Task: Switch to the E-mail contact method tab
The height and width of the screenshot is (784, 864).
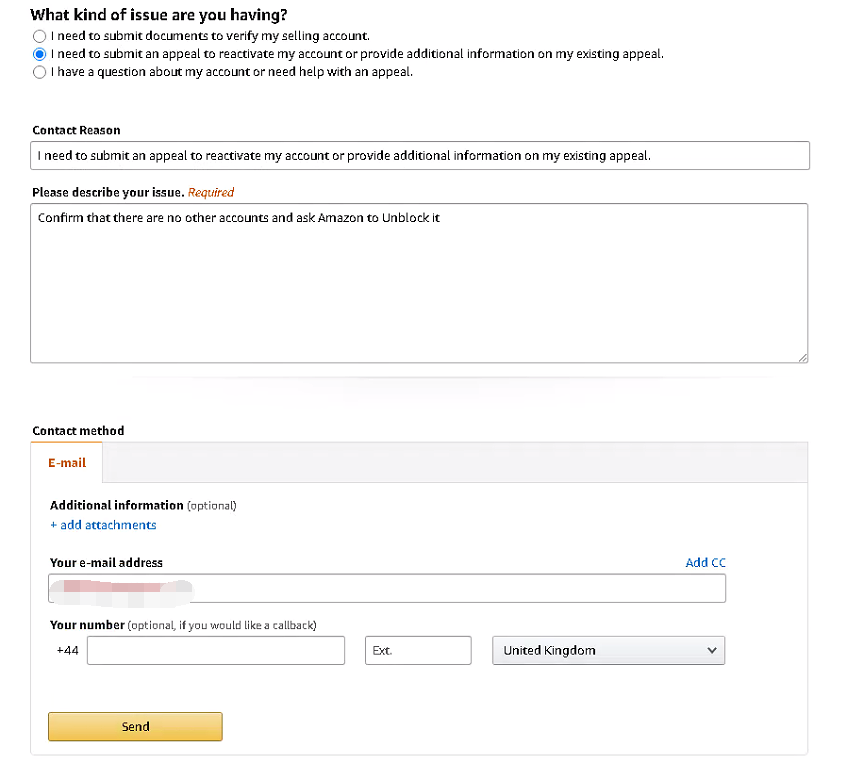Action: pos(67,463)
